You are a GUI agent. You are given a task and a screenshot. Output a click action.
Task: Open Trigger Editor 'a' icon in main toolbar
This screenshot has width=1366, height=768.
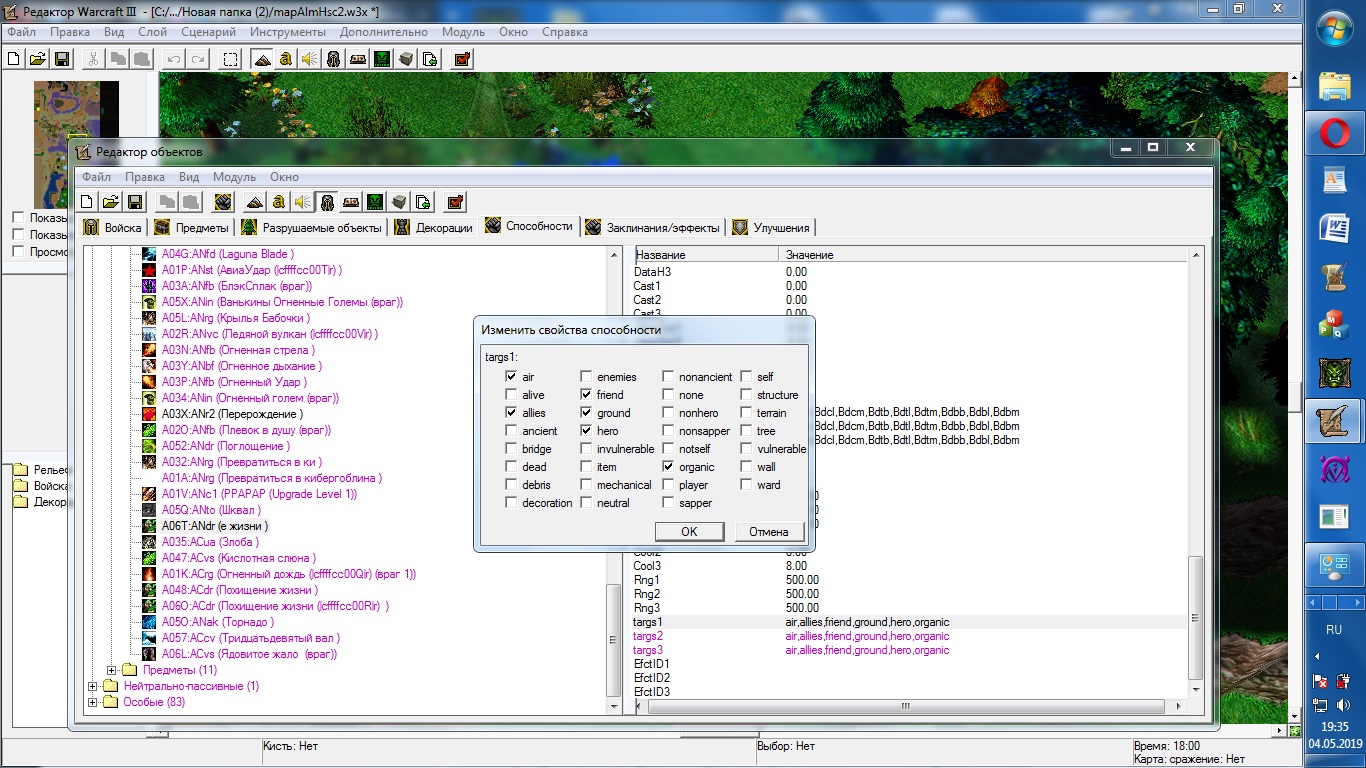click(x=286, y=59)
